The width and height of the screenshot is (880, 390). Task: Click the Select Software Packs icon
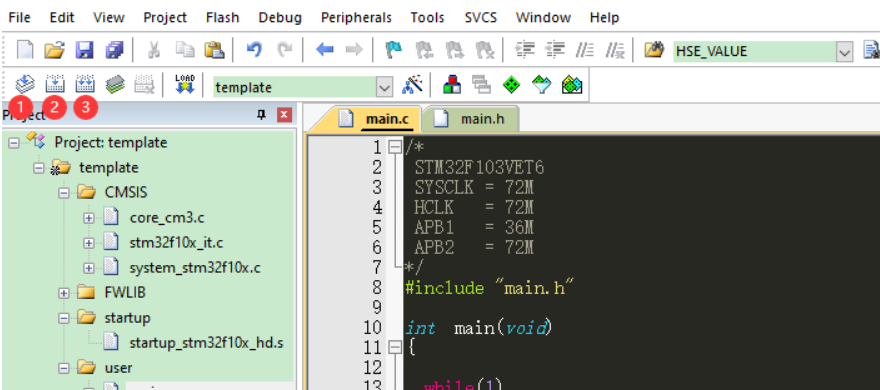click(x=541, y=85)
